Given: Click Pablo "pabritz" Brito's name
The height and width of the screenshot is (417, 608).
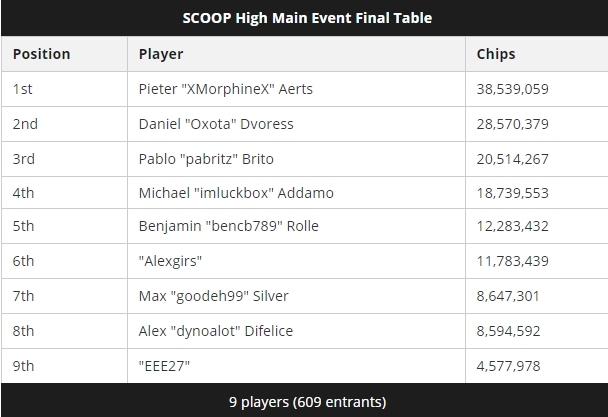Looking at the screenshot, I should tap(206, 159).
